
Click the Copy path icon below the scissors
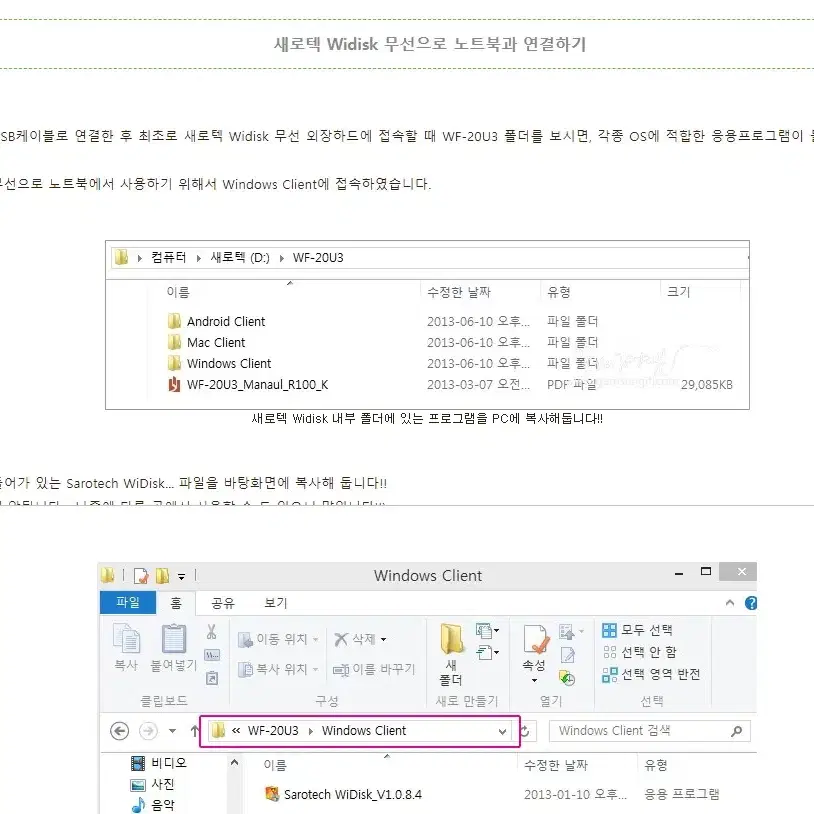pos(212,655)
